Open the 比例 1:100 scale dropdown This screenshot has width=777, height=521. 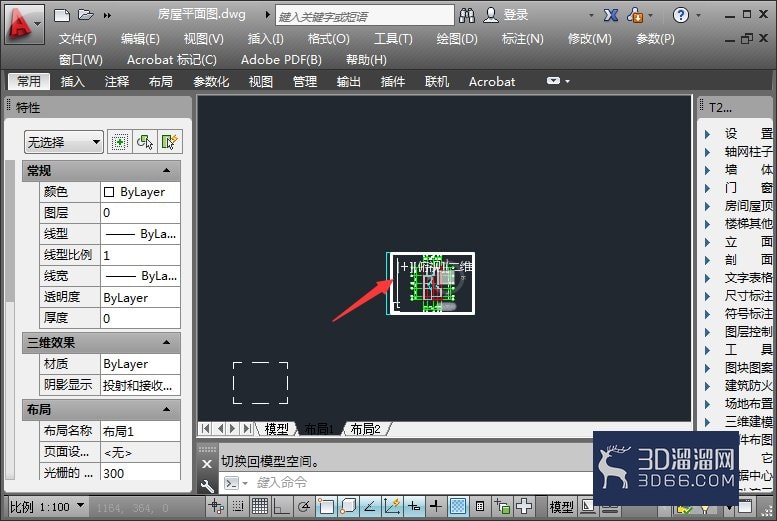pyautogui.click(x=47, y=507)
